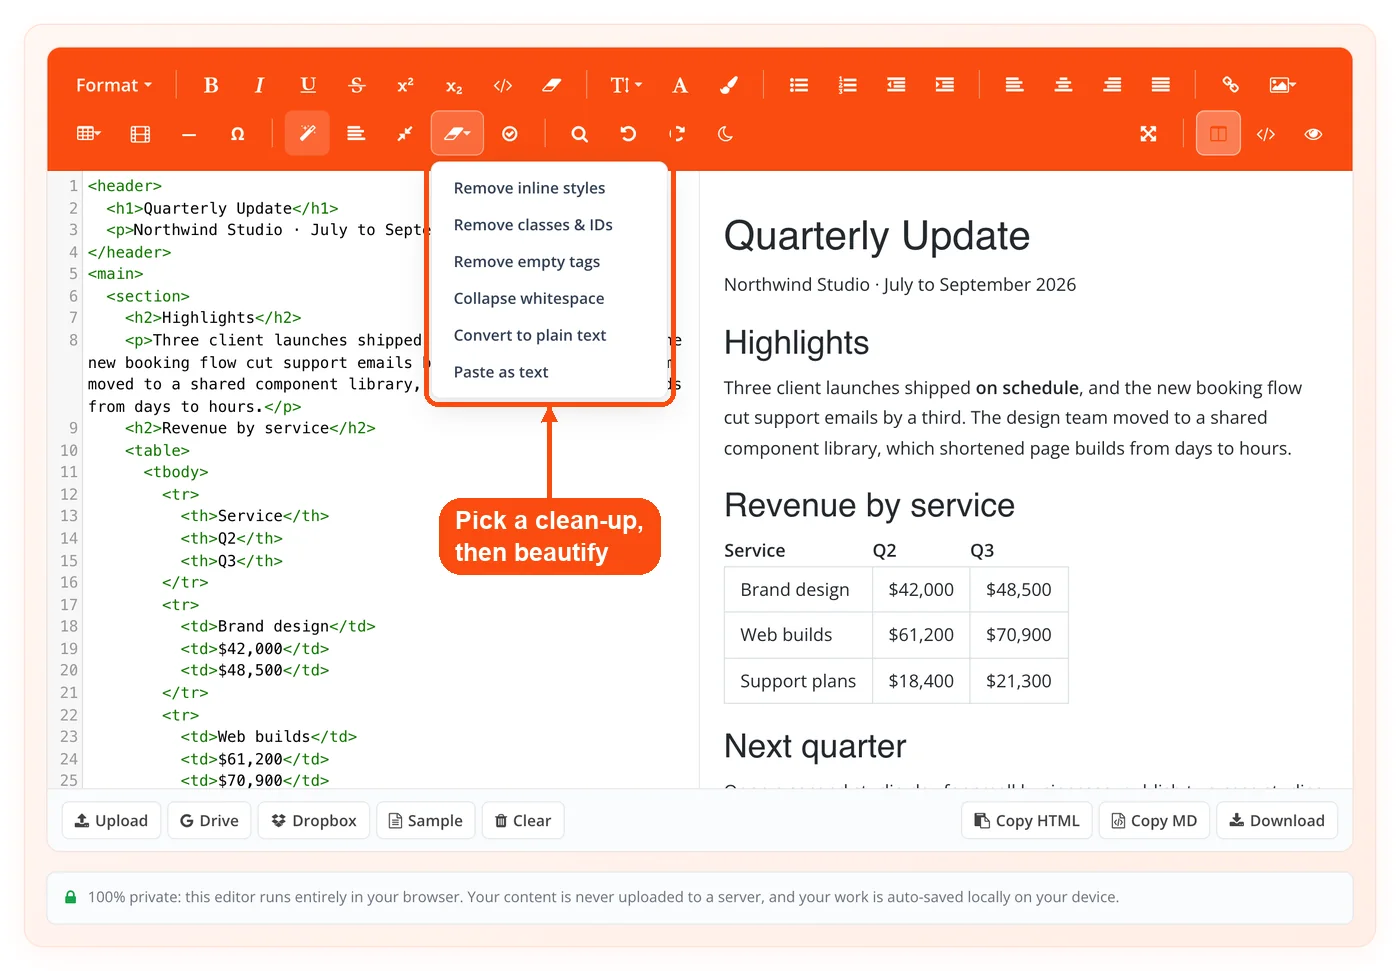Choose Remove classes & IDs
The image size is (1400, 971).
tap(533, 225)
